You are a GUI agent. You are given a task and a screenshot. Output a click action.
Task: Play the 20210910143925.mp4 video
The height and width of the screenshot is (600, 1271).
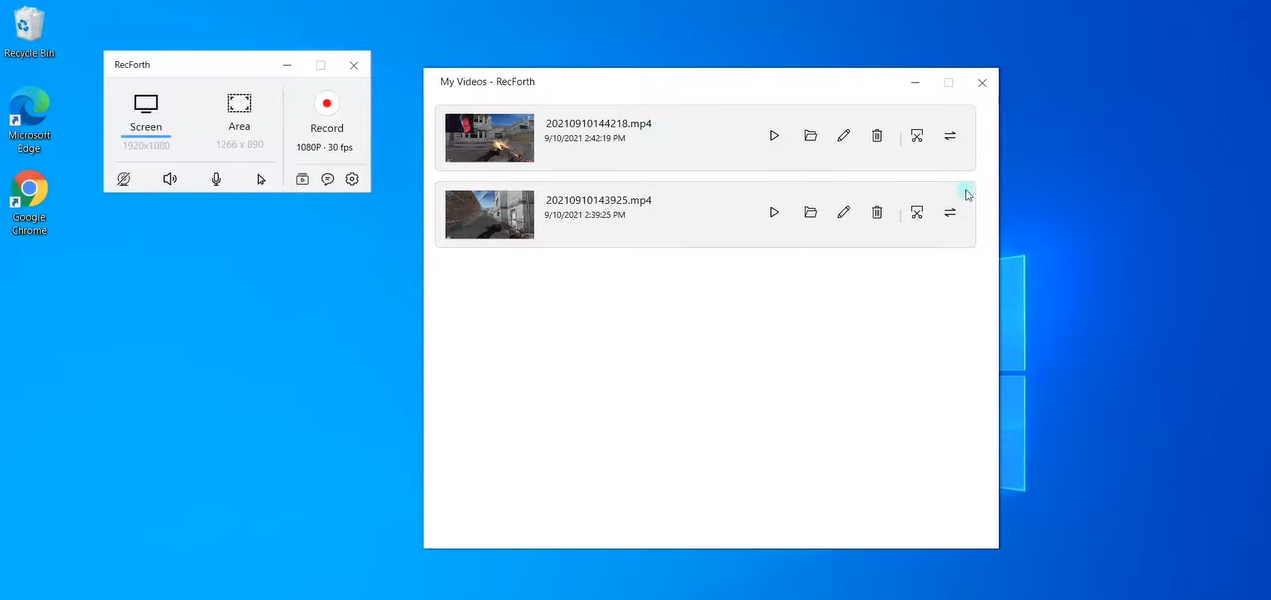[x=774, y=212]
